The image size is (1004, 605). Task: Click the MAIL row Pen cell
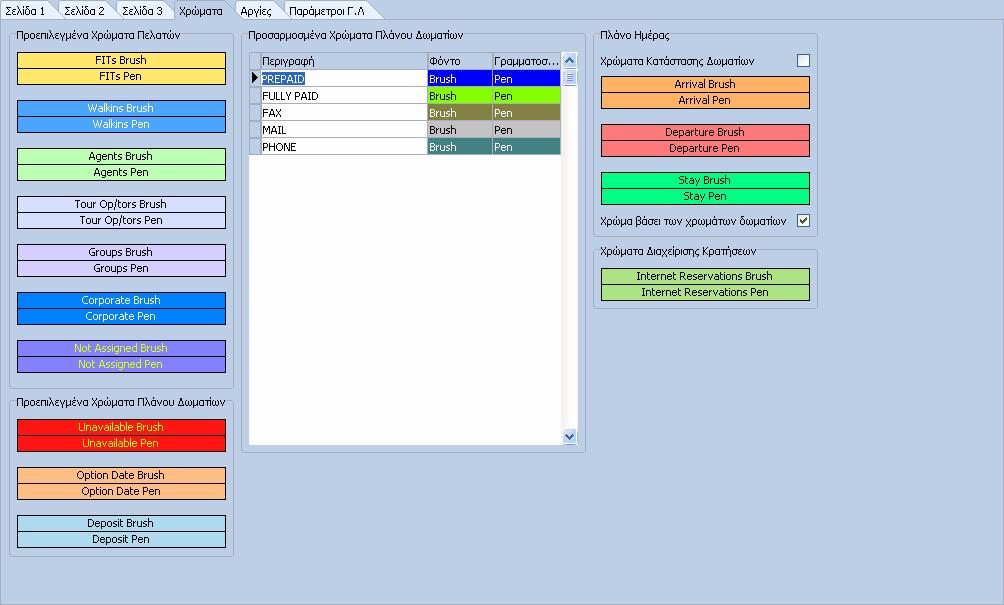[x=526, y=130]
